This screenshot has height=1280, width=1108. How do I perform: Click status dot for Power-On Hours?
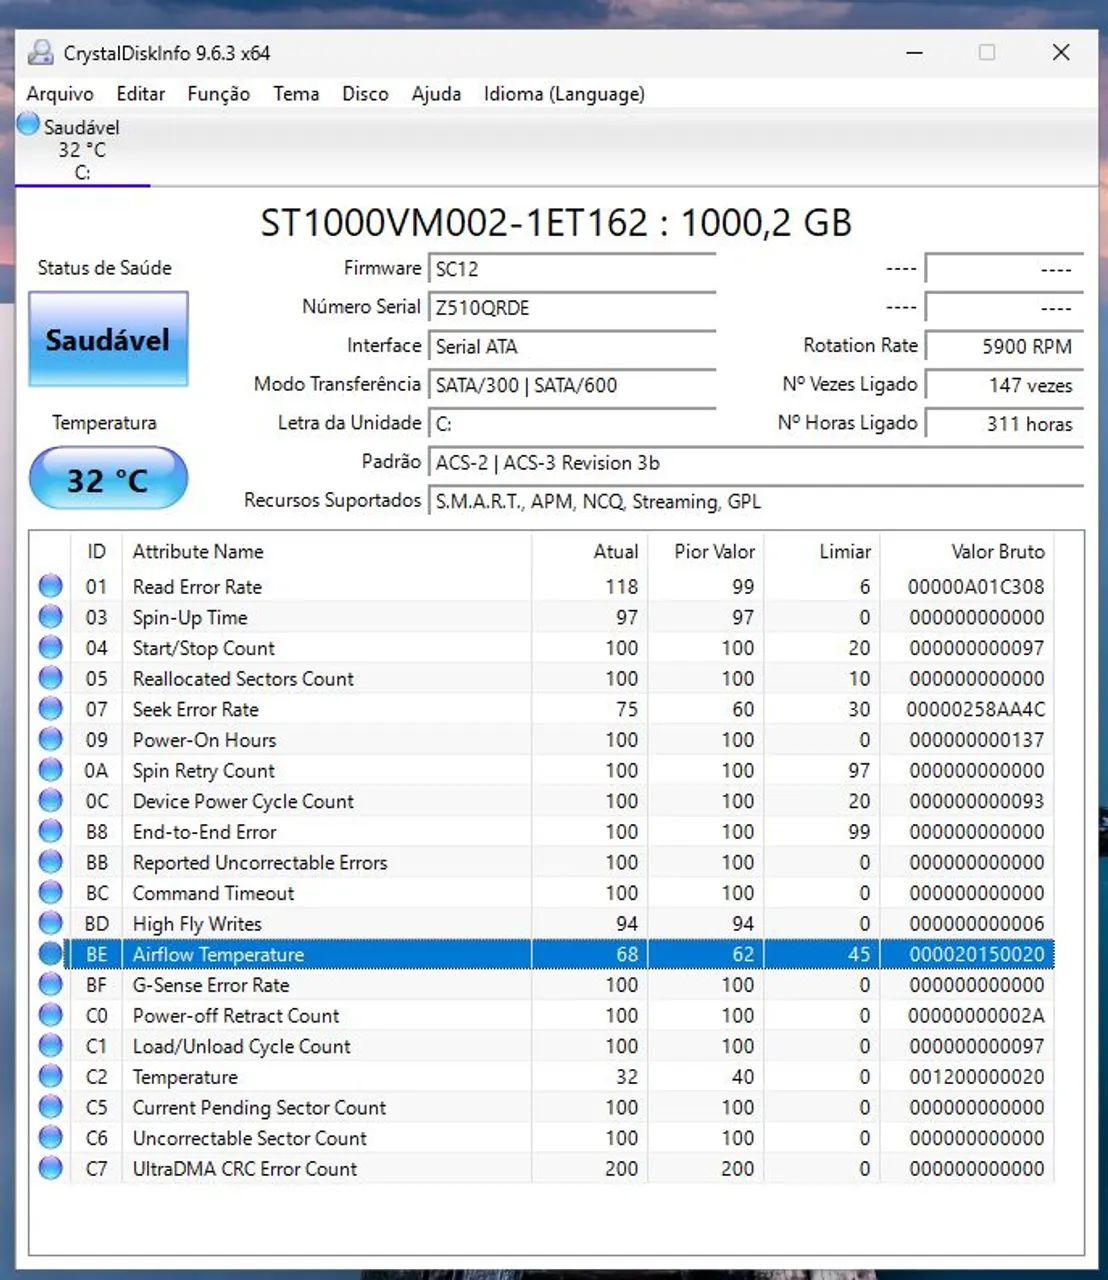point(50,739)
